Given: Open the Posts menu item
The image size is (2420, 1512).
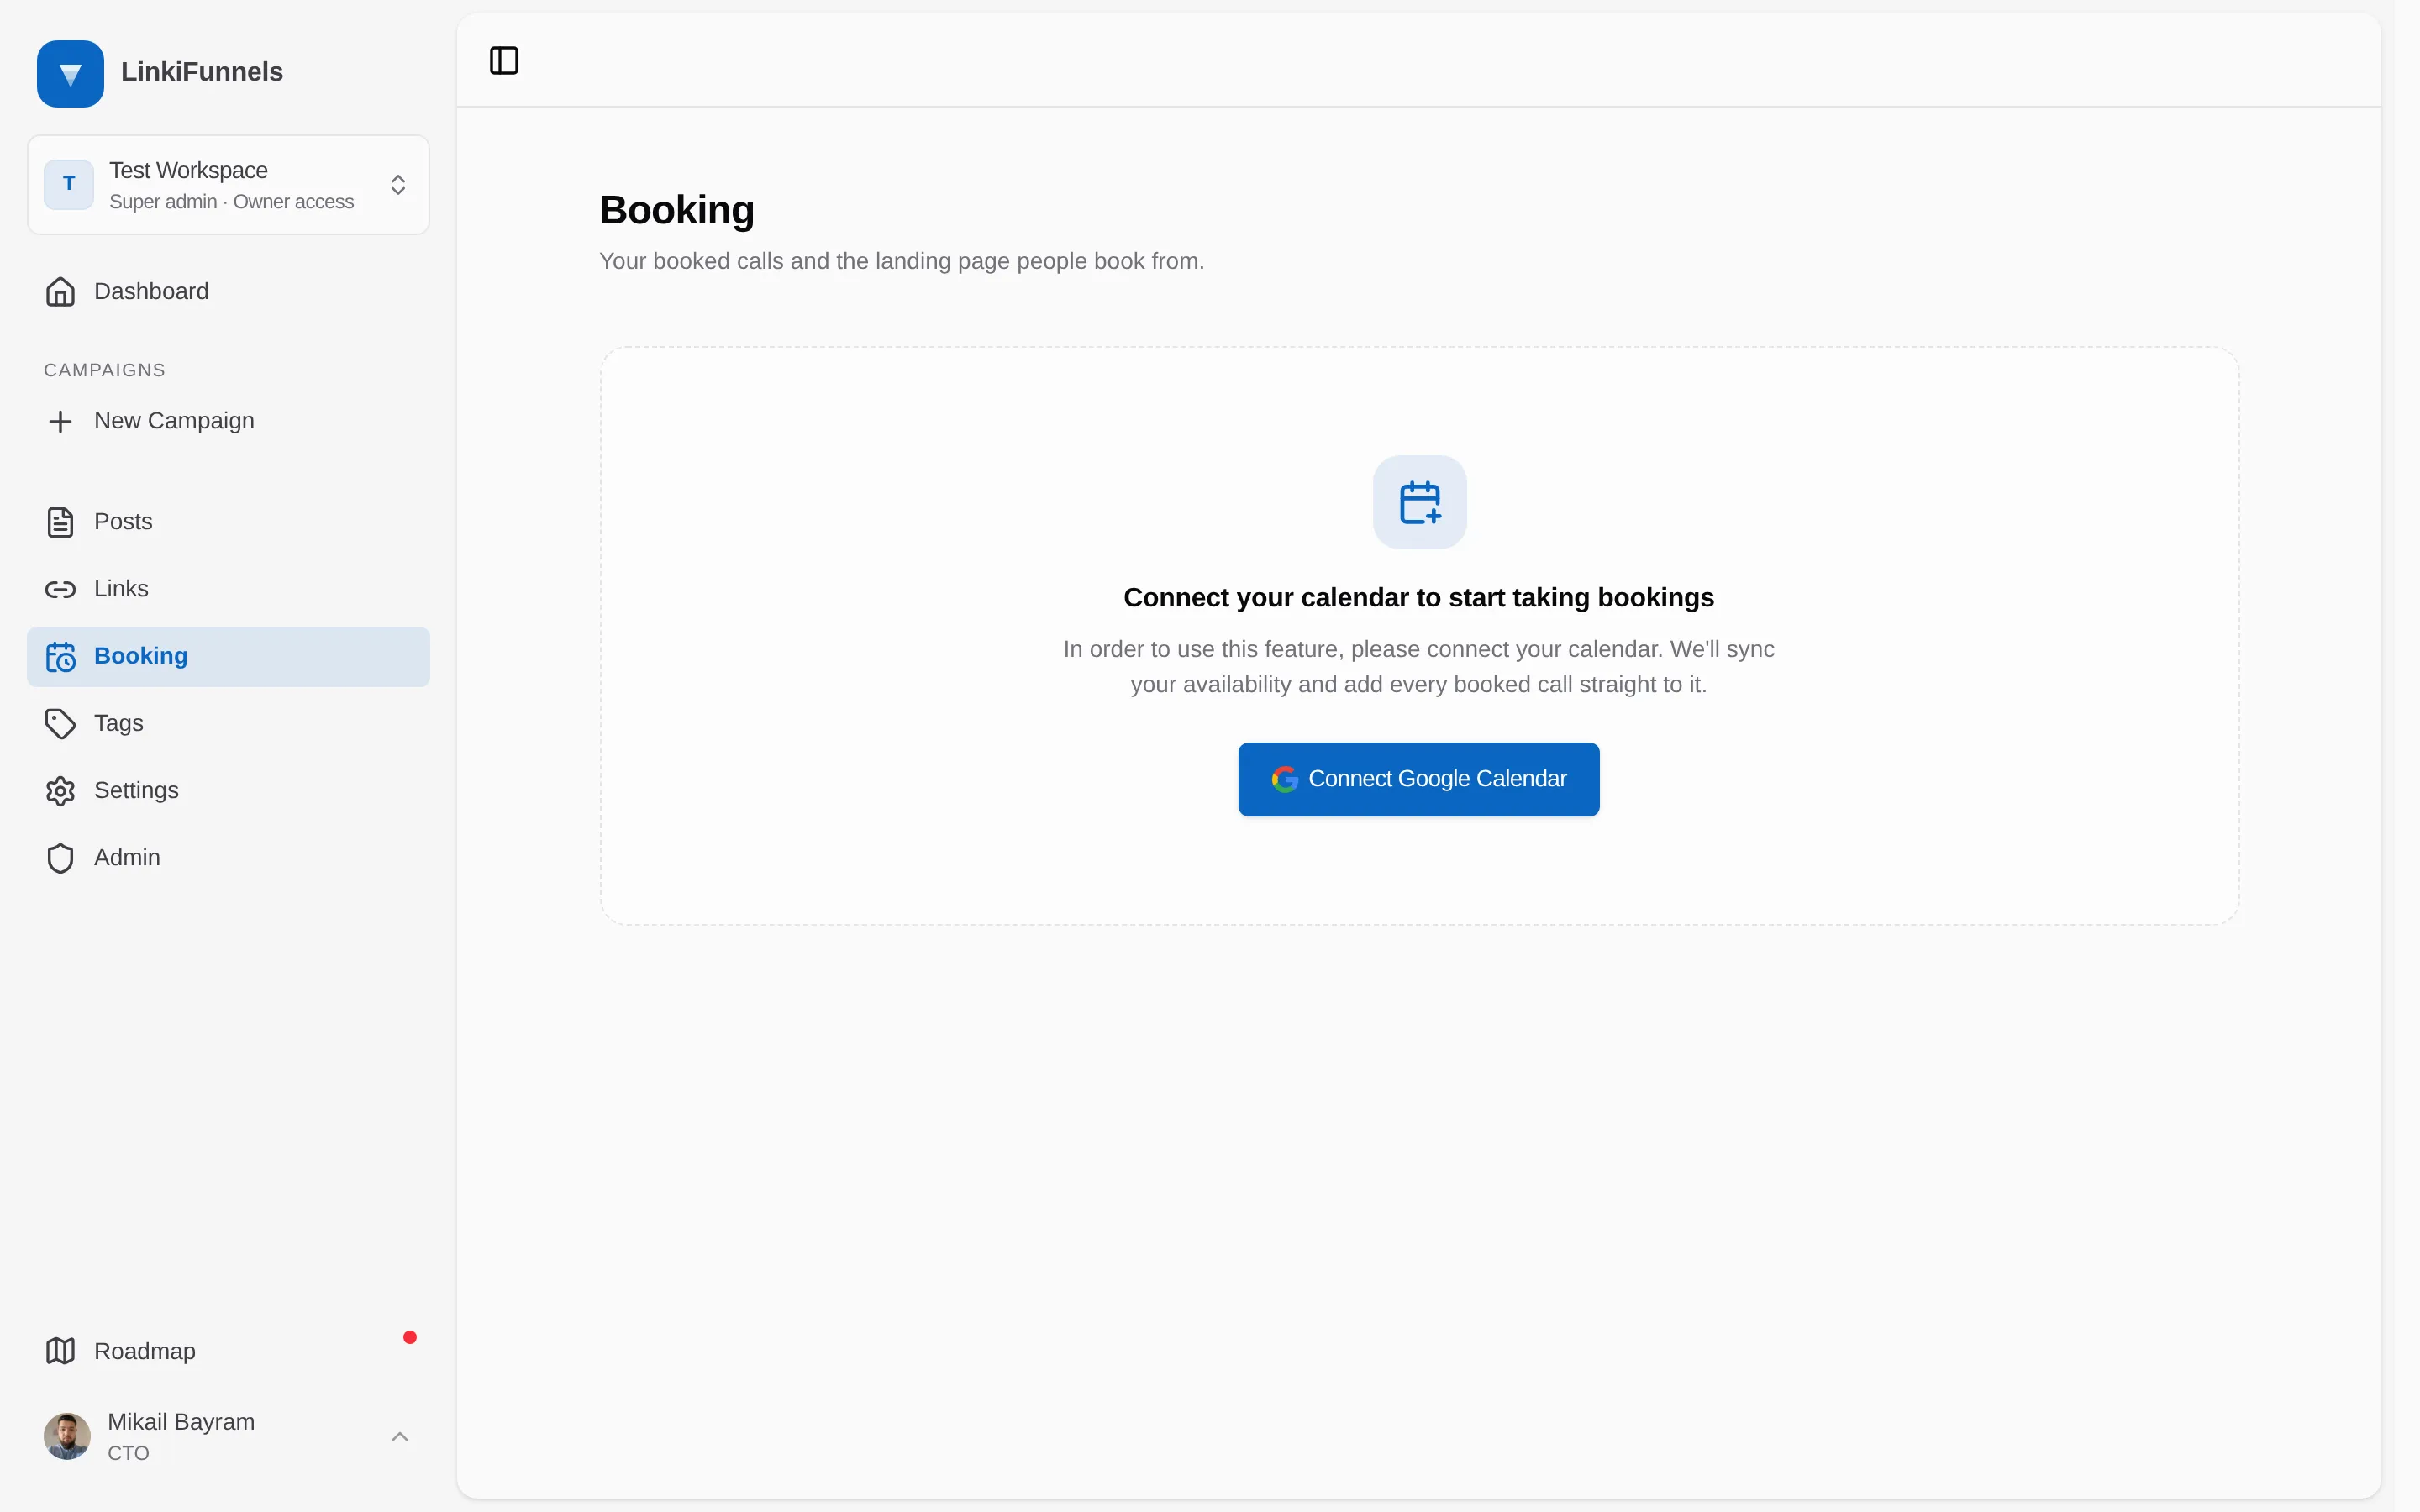Looking at the screenshot, I should [x=228, y=522].
